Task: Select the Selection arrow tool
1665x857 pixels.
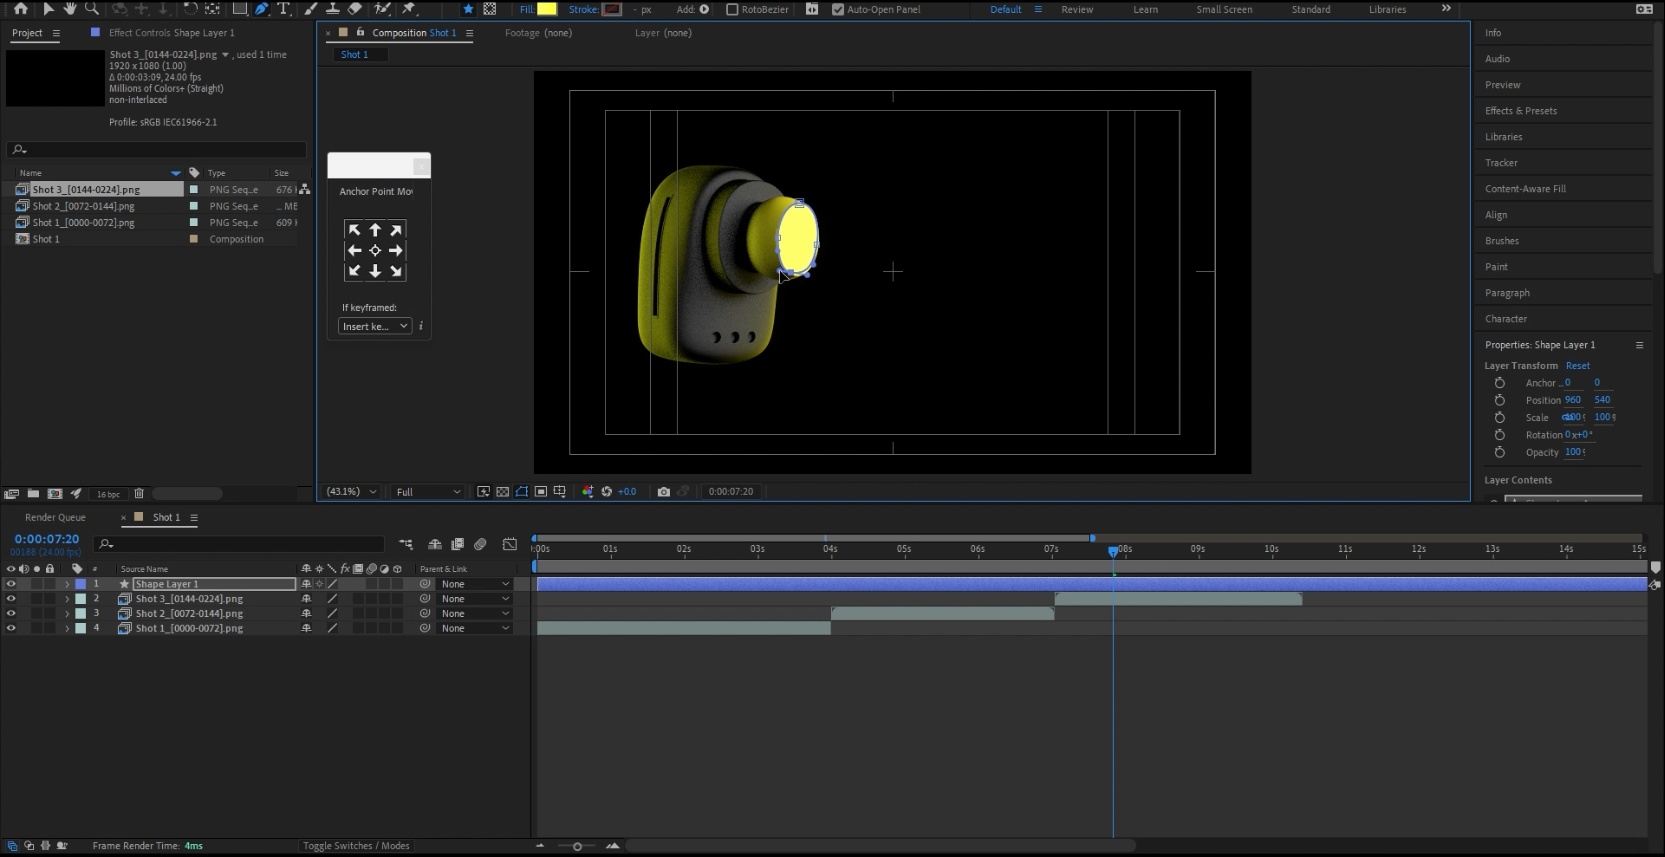Action: tap(48, 9)
